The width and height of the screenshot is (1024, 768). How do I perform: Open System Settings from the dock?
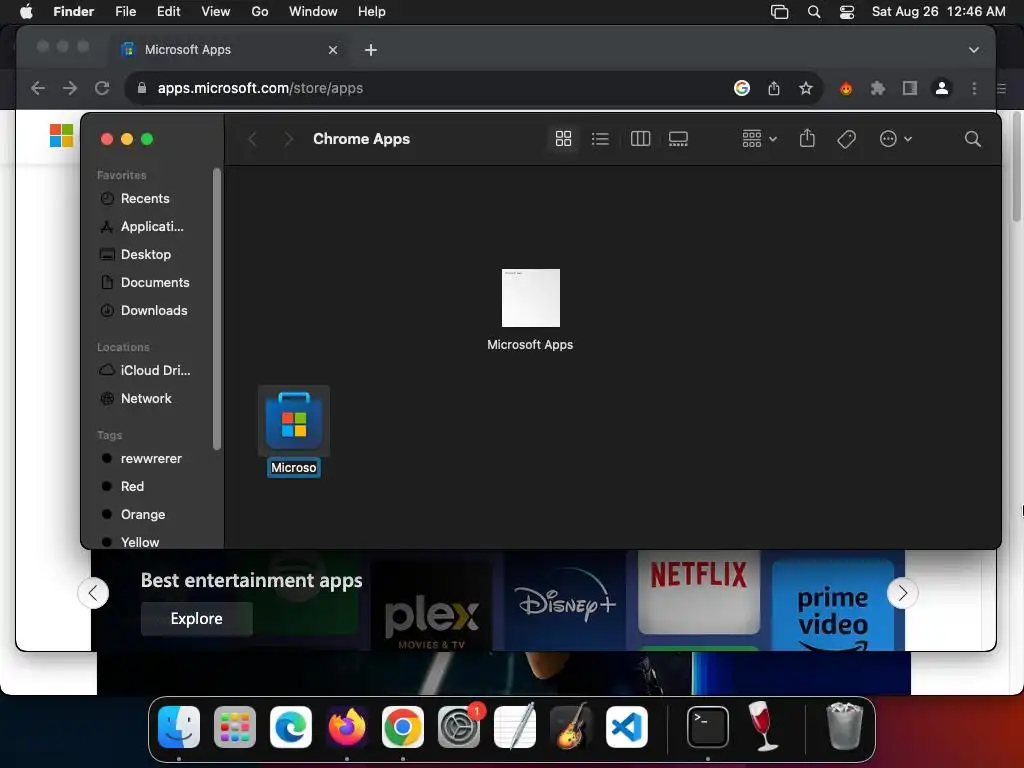(x=458, y=727)
